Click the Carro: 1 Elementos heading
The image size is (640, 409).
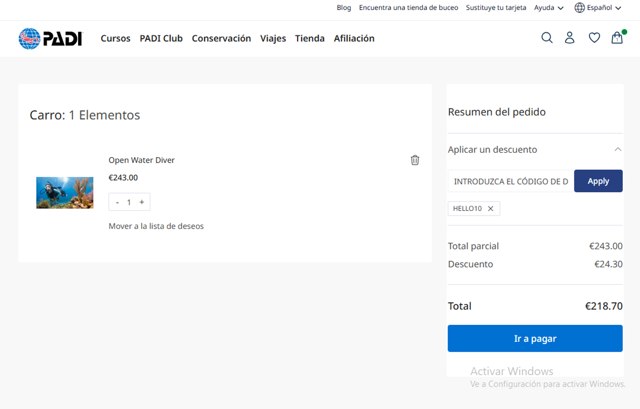pyautogui.click(x=84, y=115)
